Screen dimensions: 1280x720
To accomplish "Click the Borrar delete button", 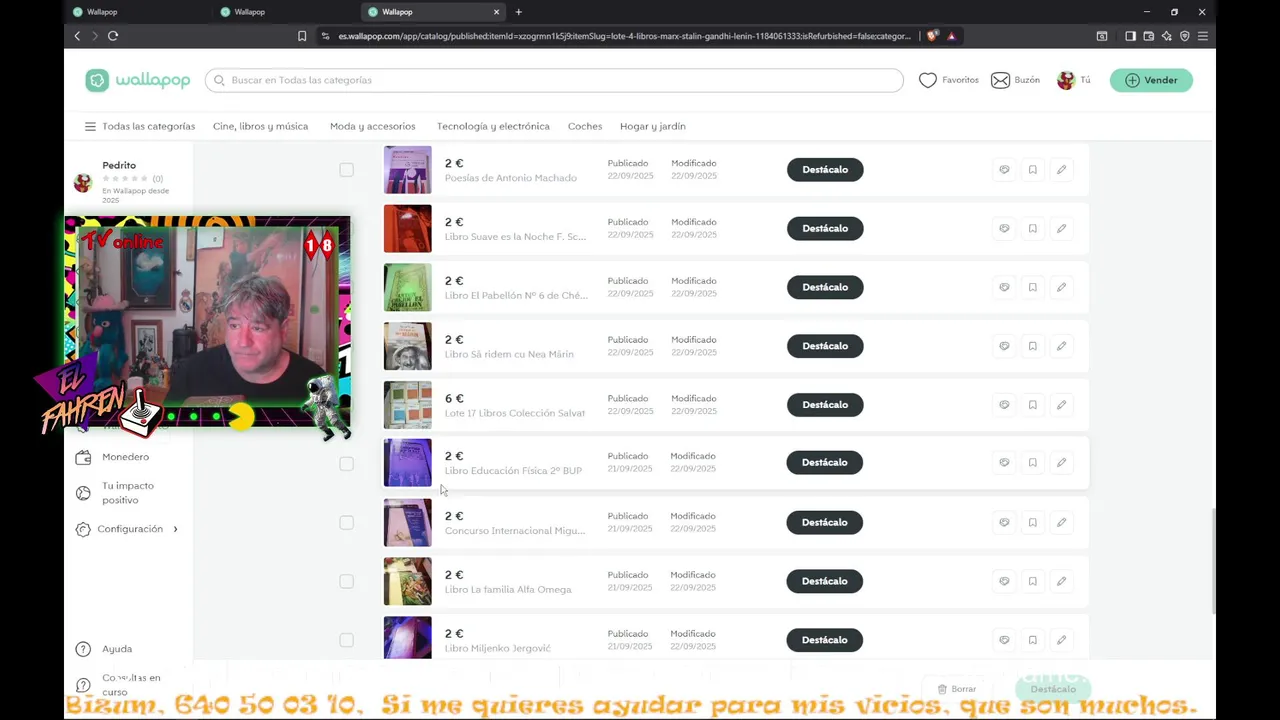I will pos(957,689).
